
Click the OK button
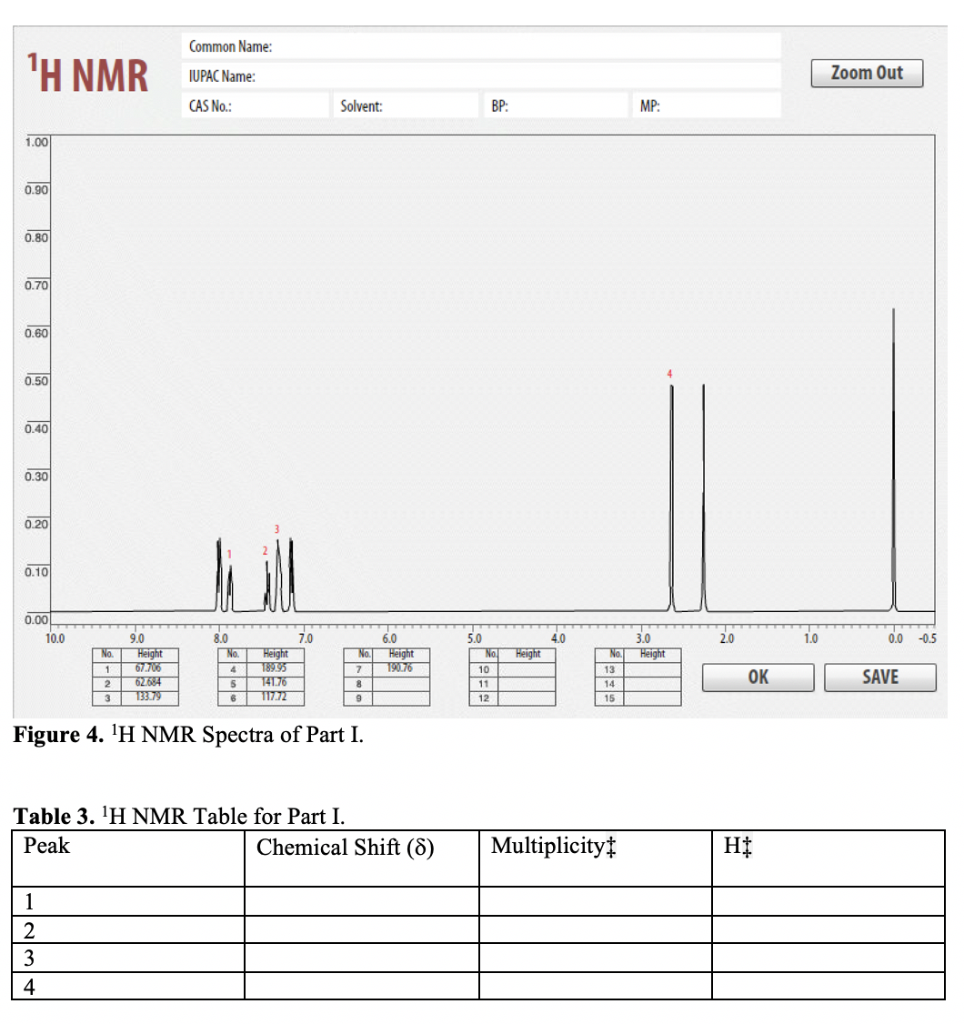760,677
